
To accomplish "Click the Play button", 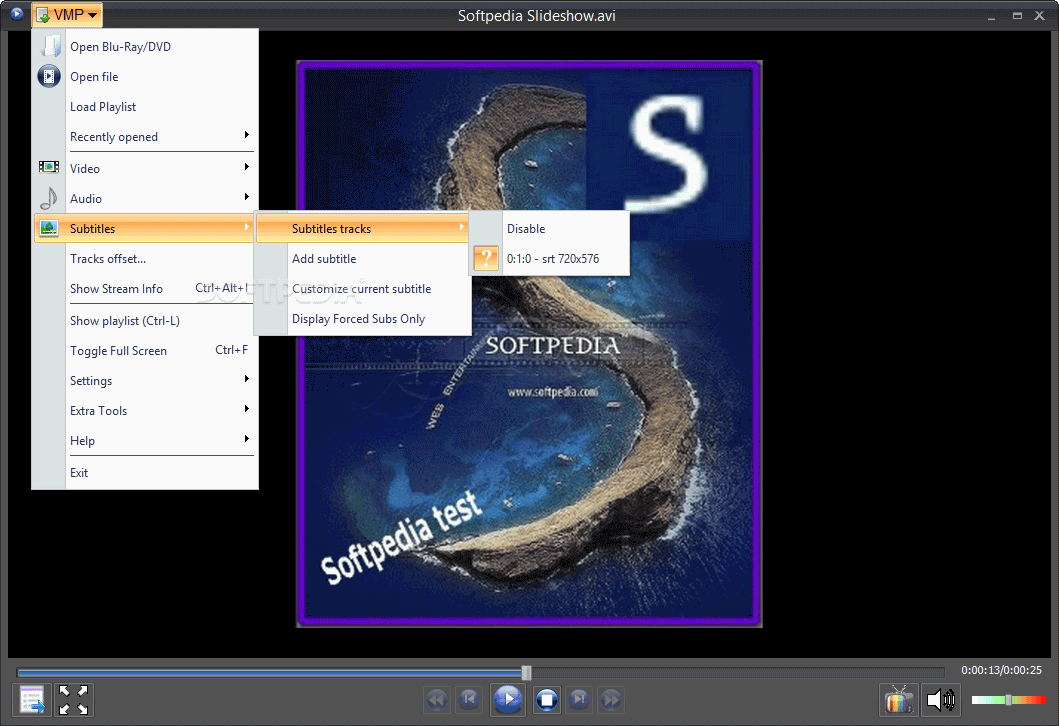I will pos(508,700).
